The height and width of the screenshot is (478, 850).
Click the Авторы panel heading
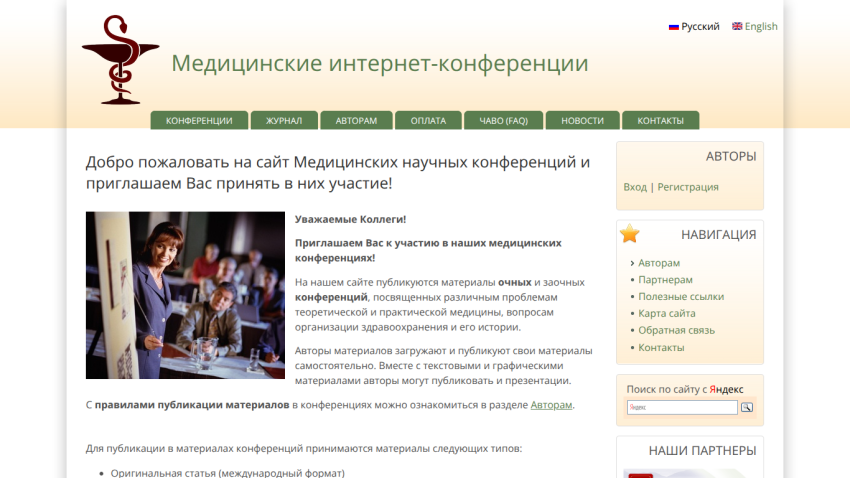point(731,157)
